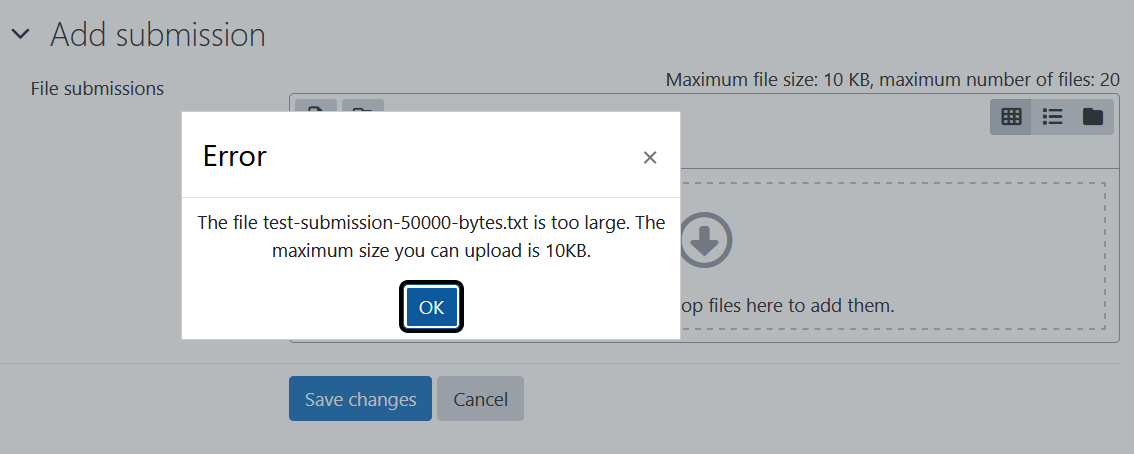
Task: Click the Add submission heading text
Action: pyautogui.click(x=158, y=35)
